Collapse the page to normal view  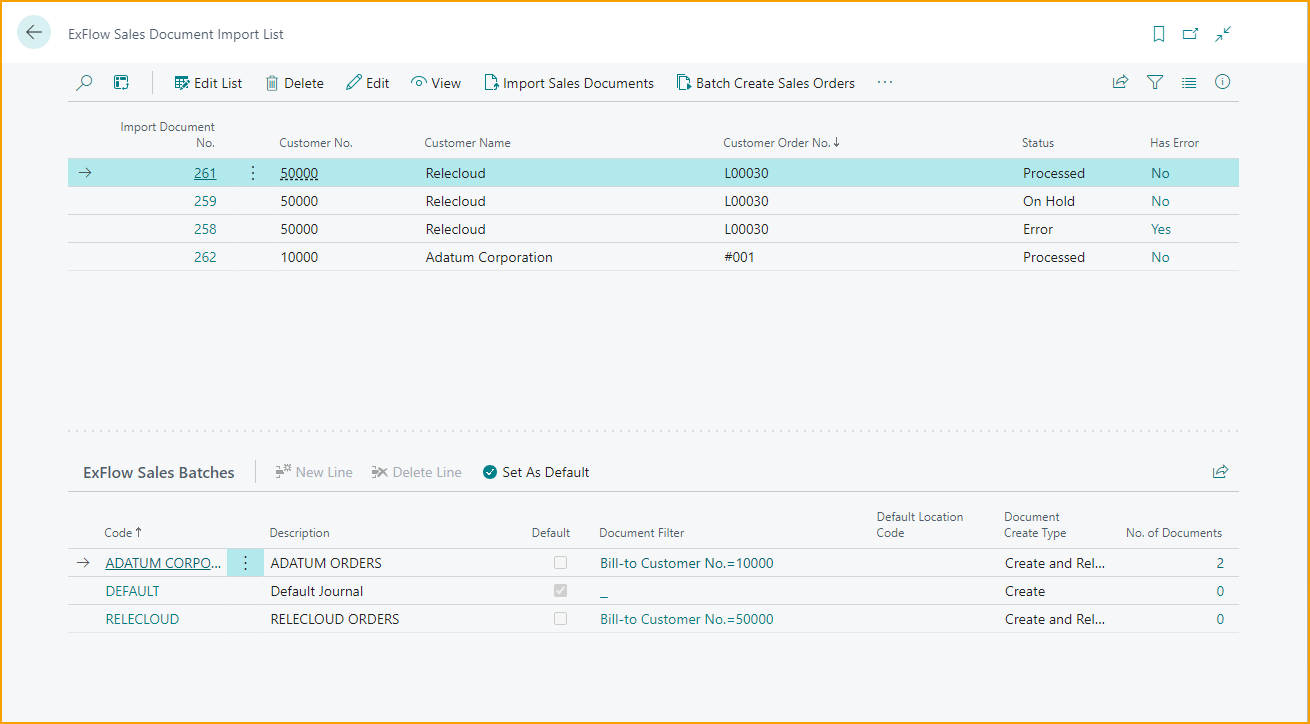coord(1223,33)
